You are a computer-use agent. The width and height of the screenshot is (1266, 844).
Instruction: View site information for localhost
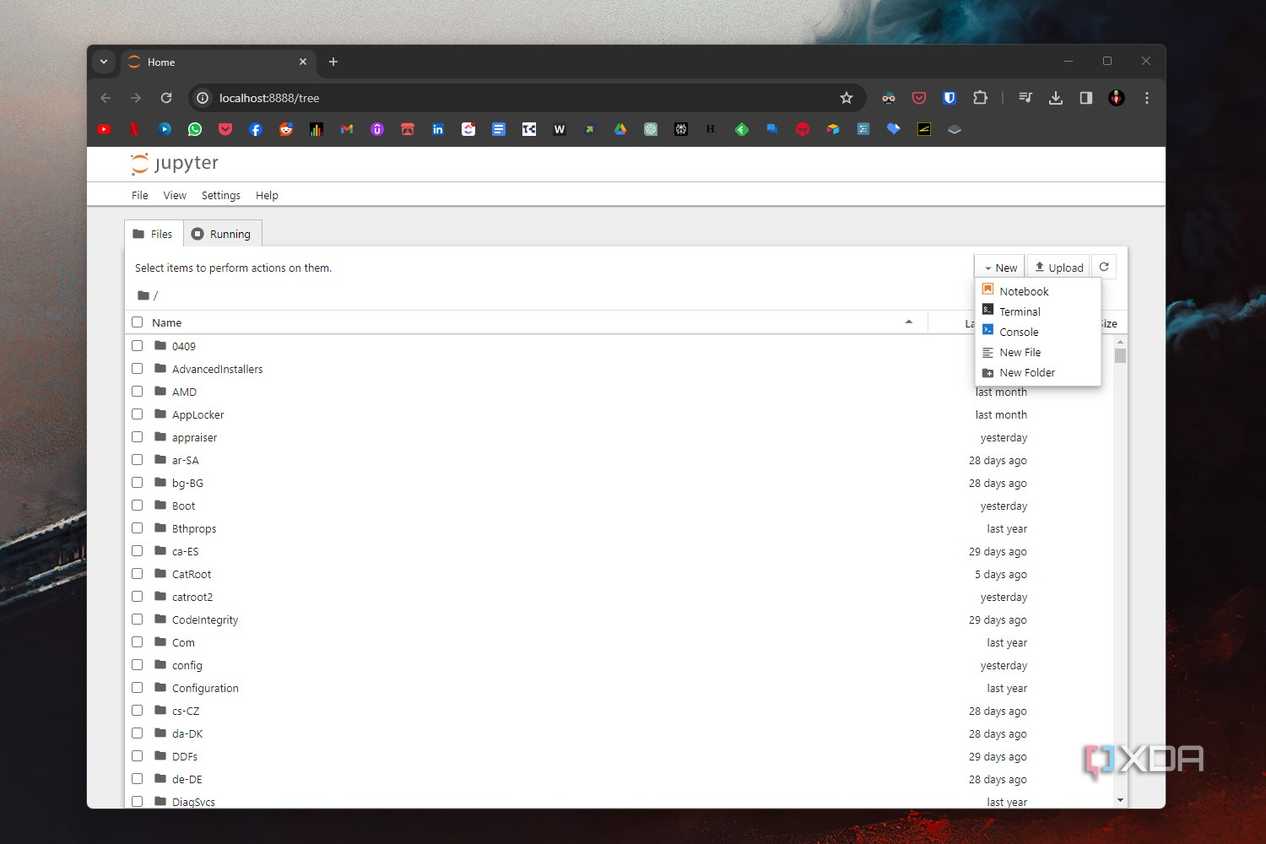[202, 98]
